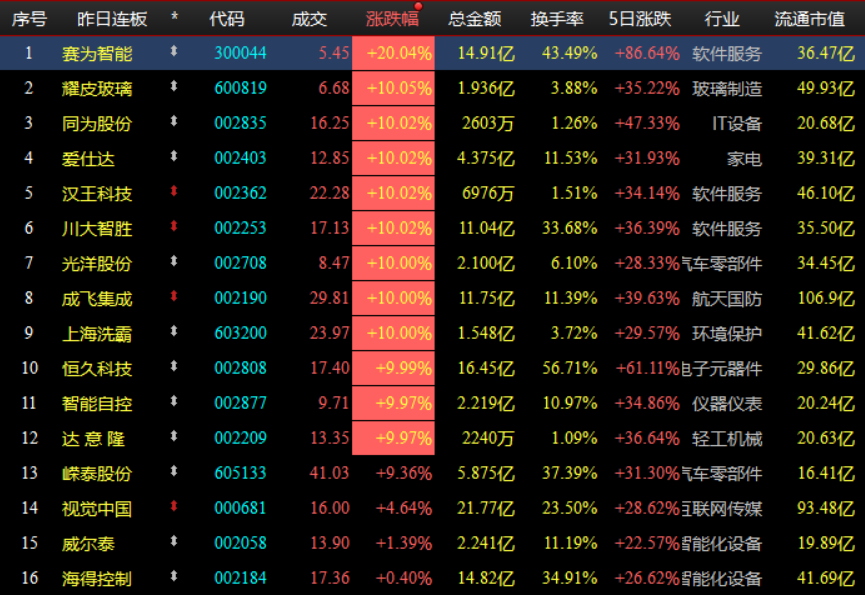Sort by the 代码 column header

pyautogui.click(x=227, y=19)
